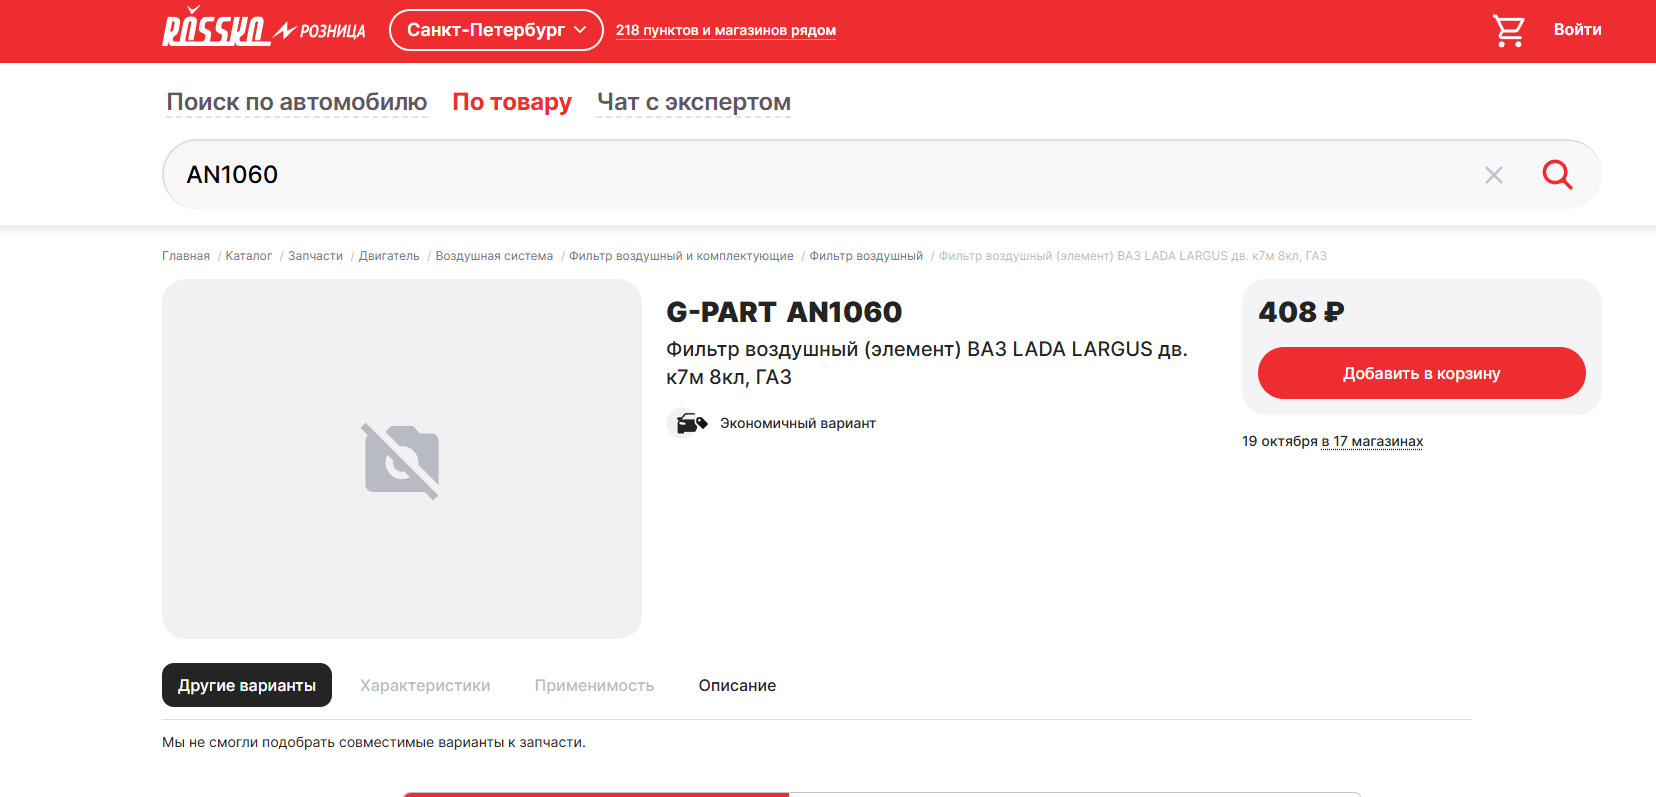This screenshot has height=797, width=1656.
Task: Click the no-photo placeholder image
Action: pos(402,460)
